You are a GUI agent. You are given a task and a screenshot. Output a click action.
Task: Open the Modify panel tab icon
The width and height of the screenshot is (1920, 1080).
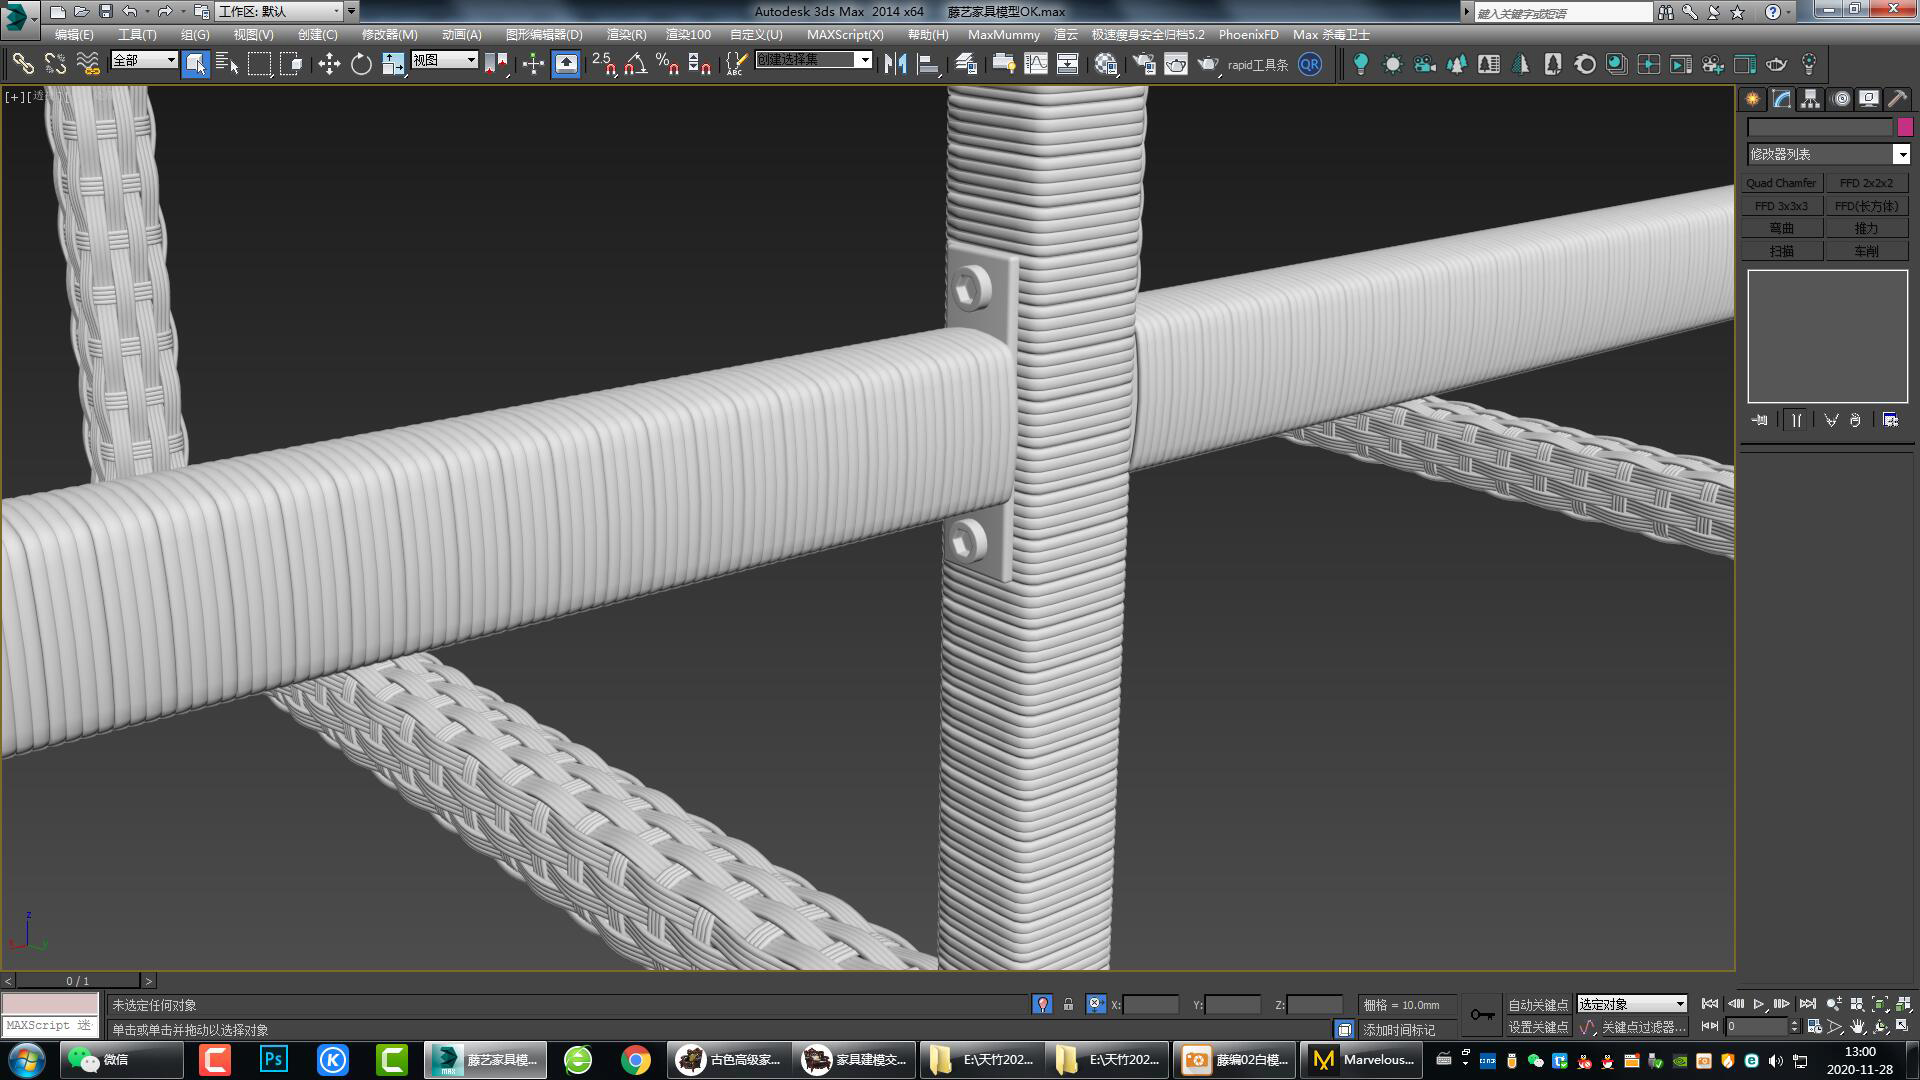[1781, 99]
